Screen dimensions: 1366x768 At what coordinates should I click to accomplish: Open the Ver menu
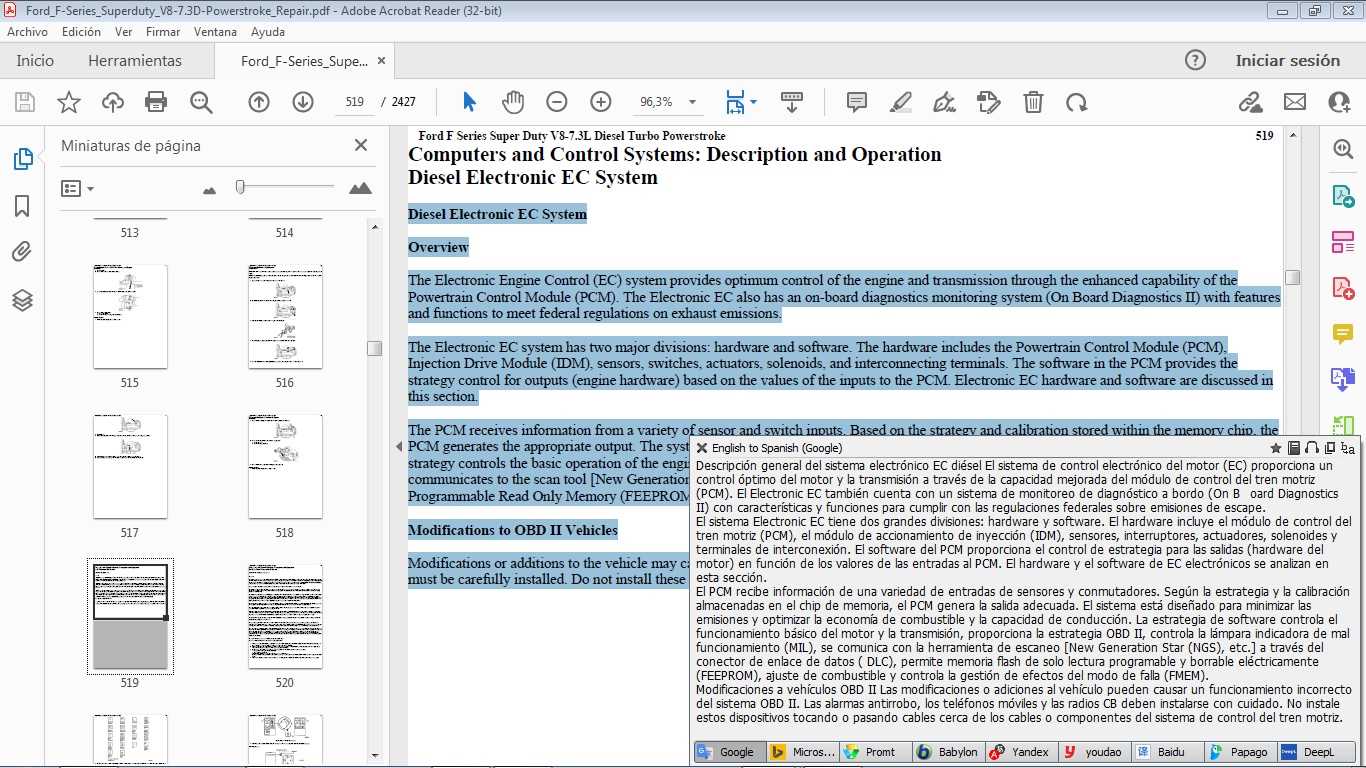tap(124, 32)
